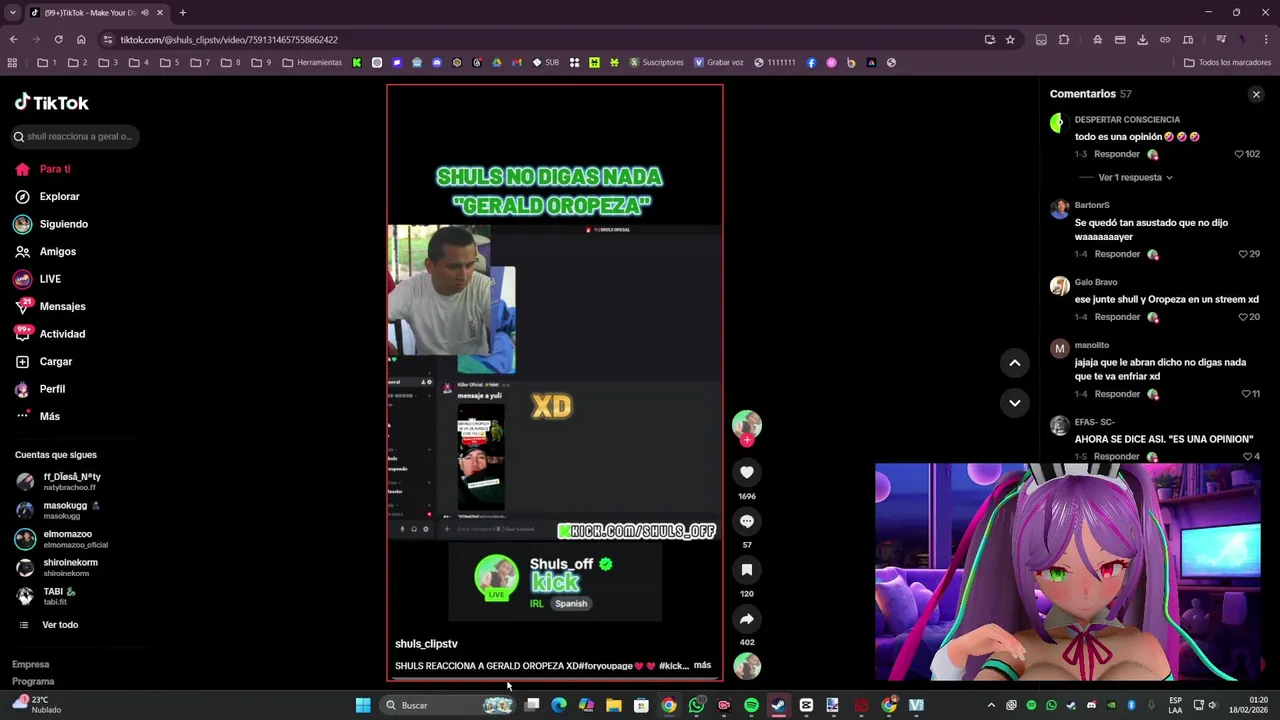Viewport: 1280px width, 720px height.
Task: Click the TikTok logo in the sidebar
Action: pos(51,102)
